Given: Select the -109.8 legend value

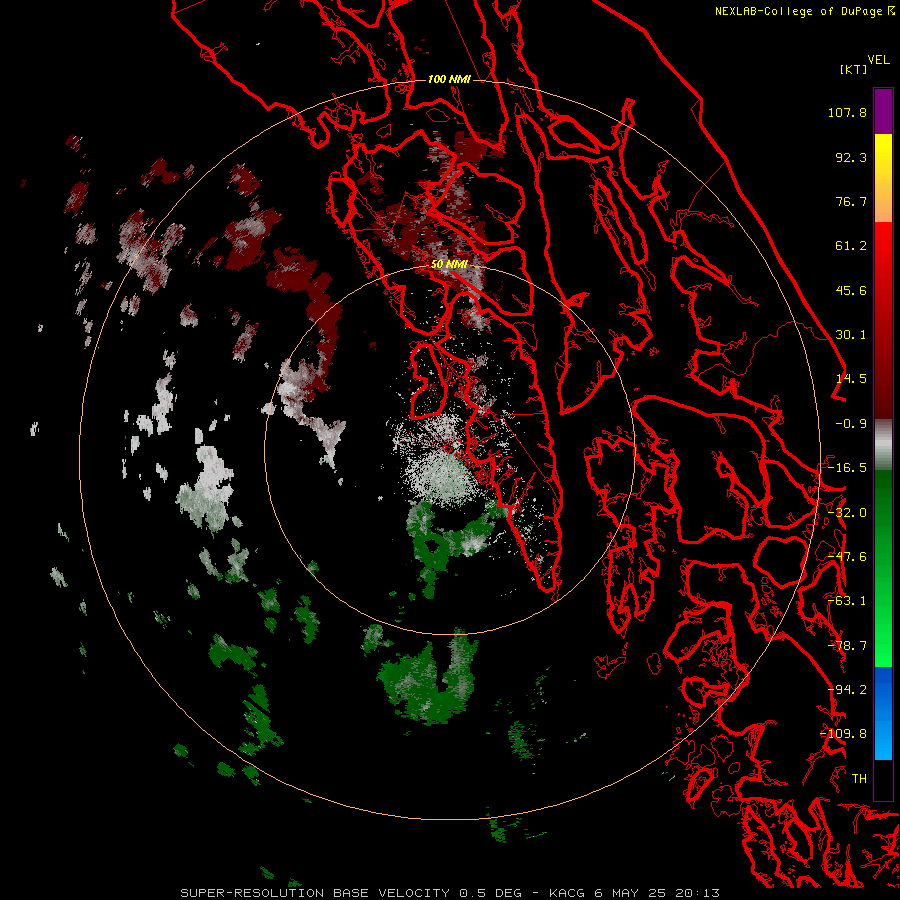Looking at the screenshot, I should (x=843, y=734).
